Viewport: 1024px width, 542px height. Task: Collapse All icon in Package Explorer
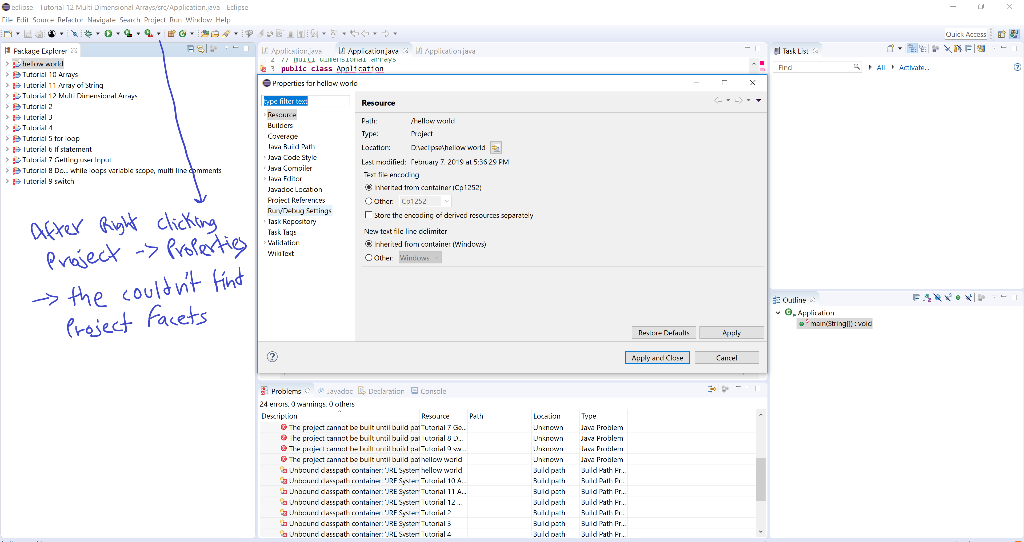coord(191,49)
